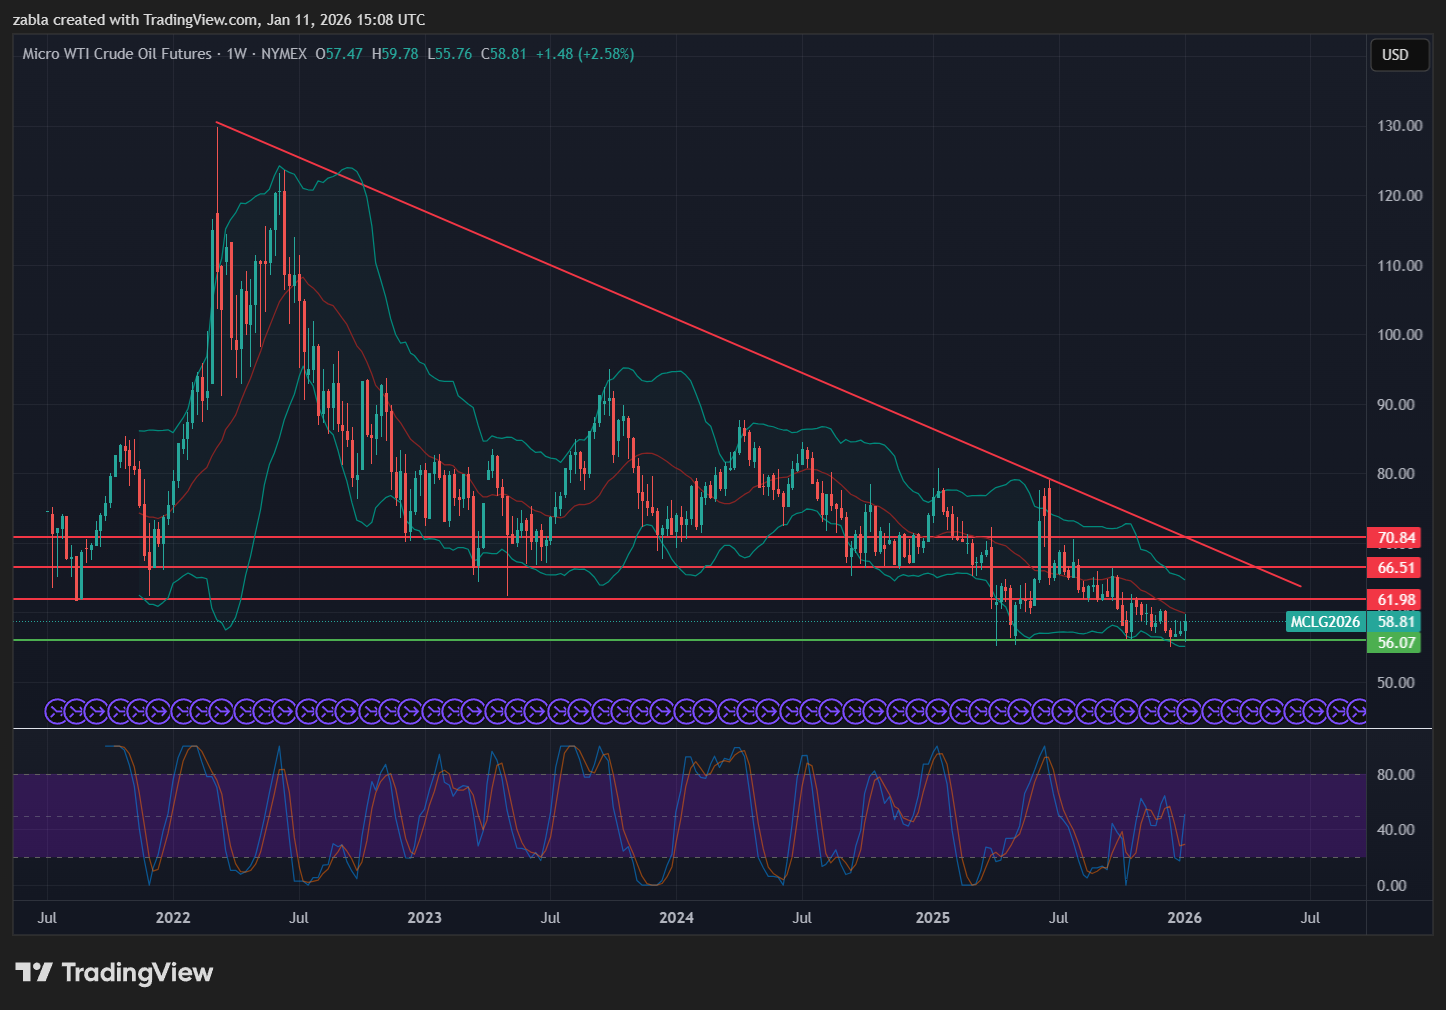Click the 80.00 level on stochastic scale
Screen dimensions: 1446x1010
[x=1395, y=774]
